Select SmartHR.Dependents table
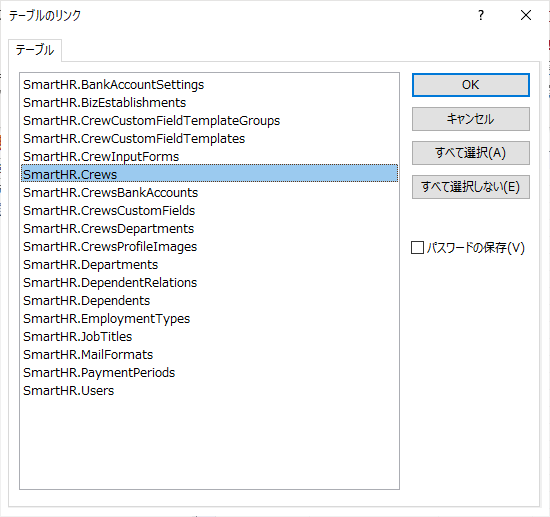 tap(209, 301)
